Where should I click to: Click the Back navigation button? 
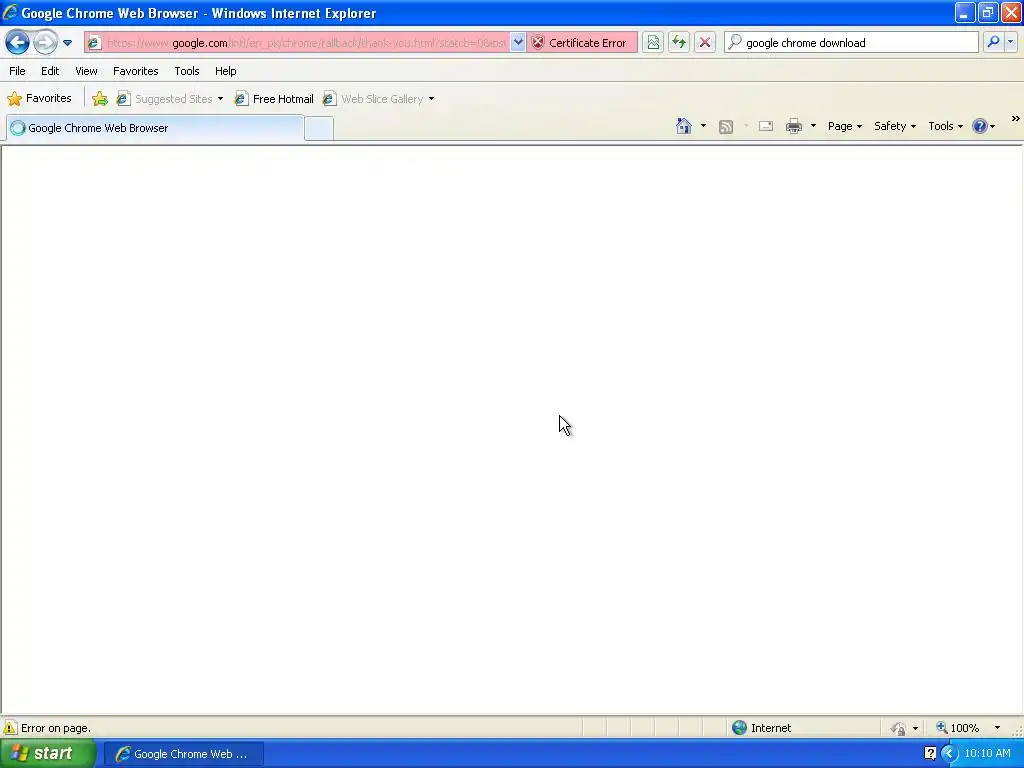tap(17, 42)
